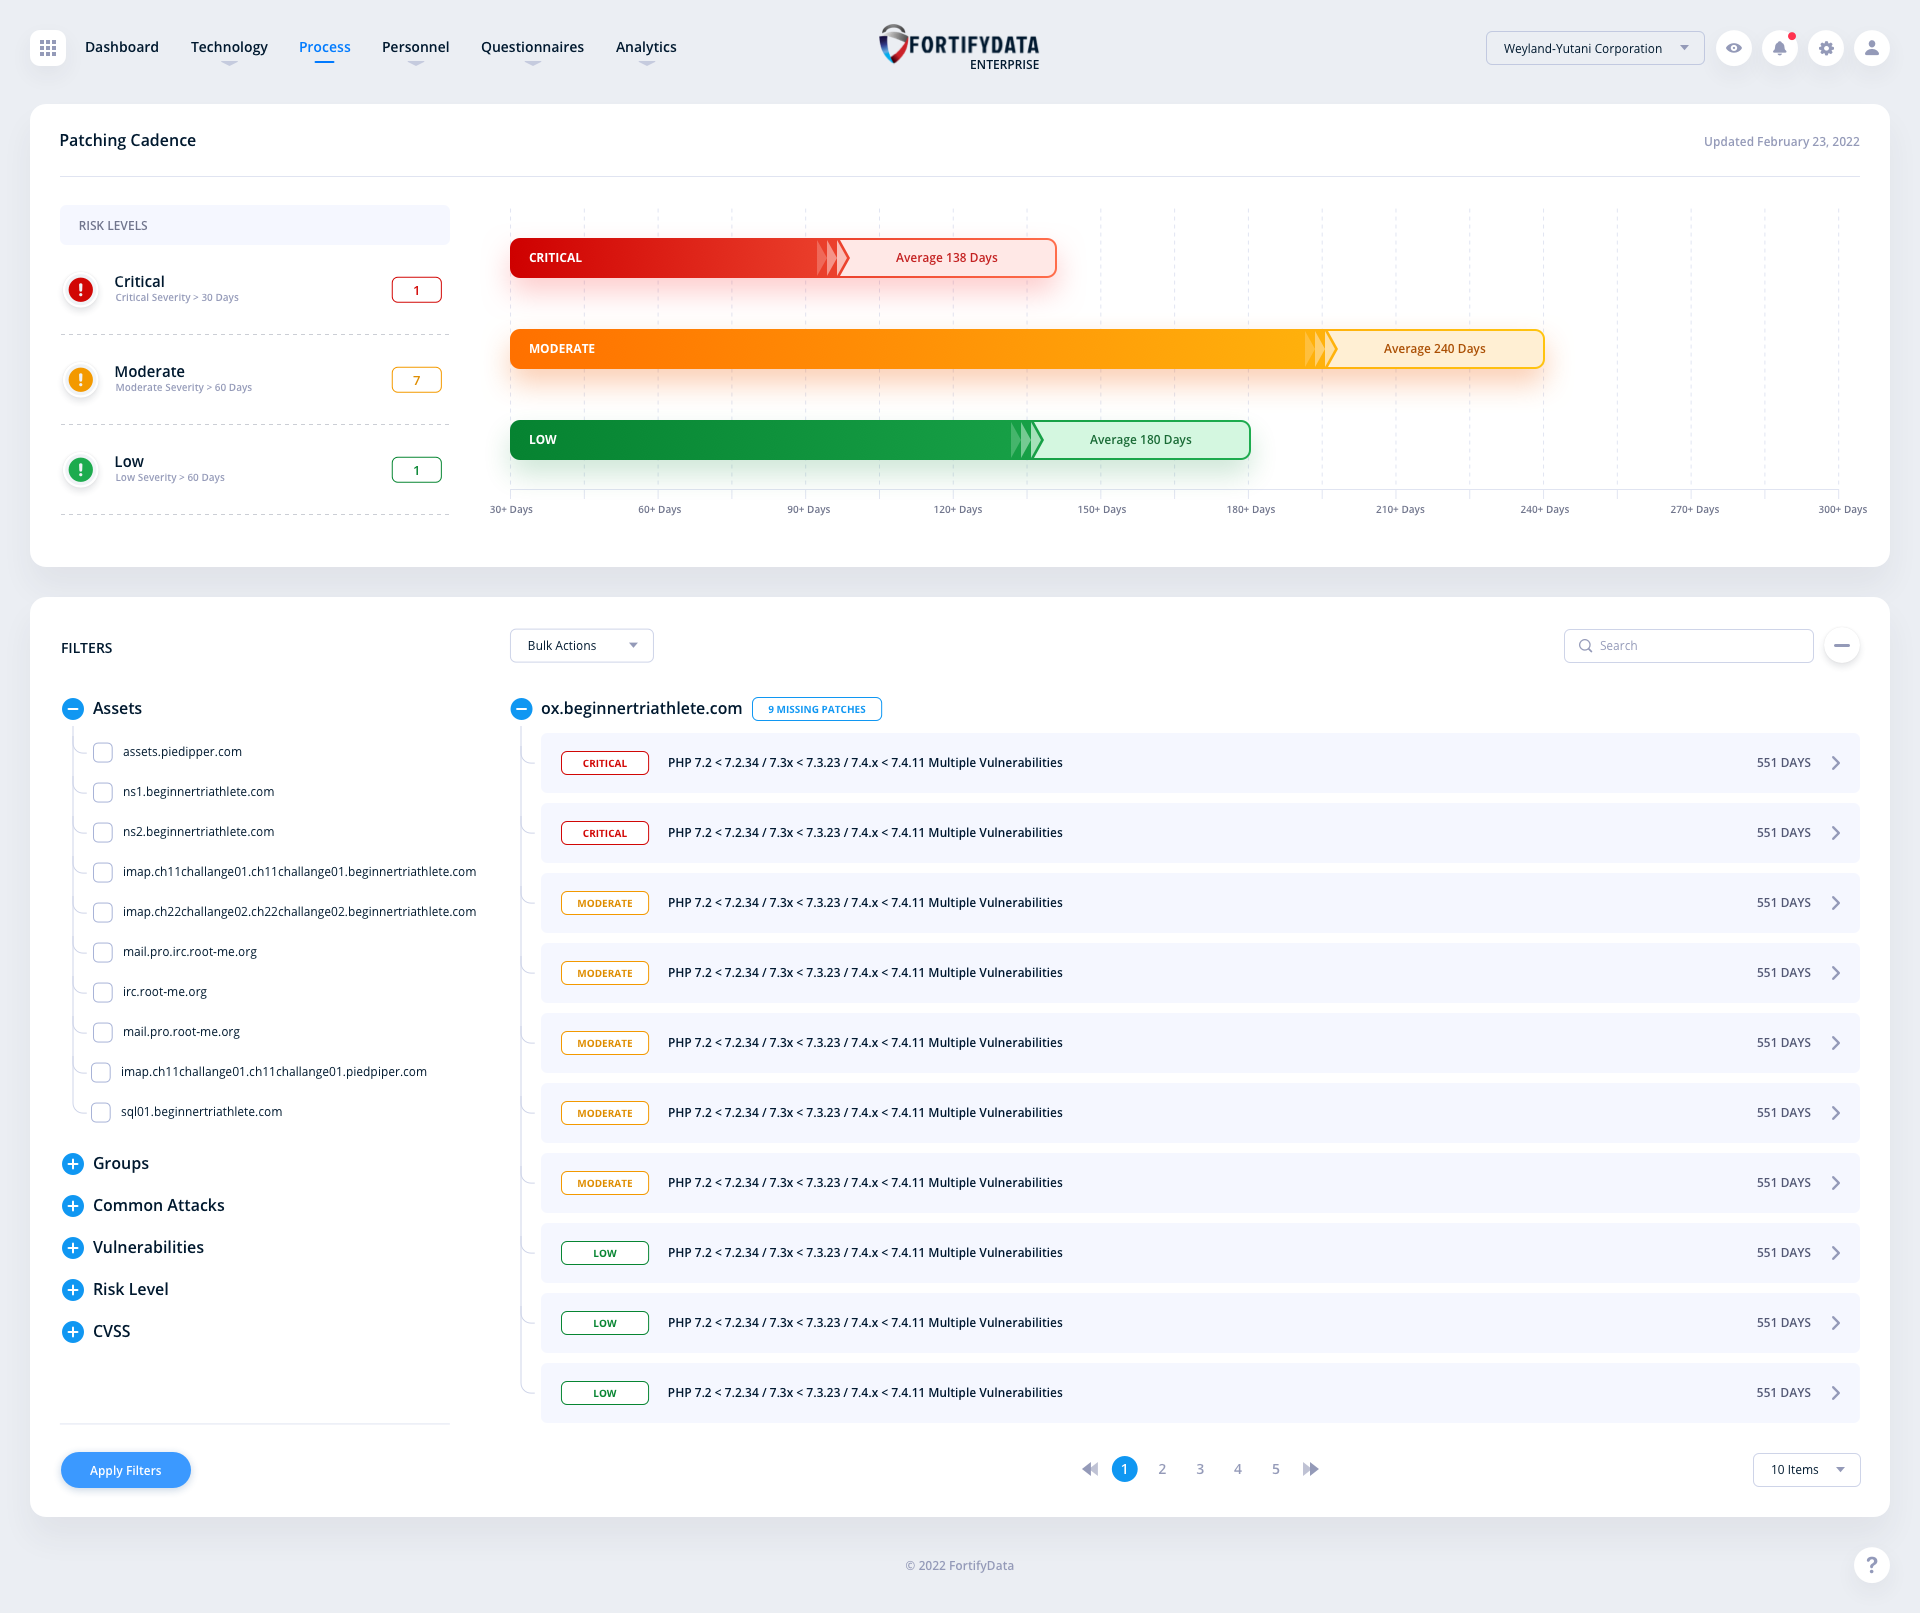Tick the irc.root-me.org asset checkbox

[102, 992]
